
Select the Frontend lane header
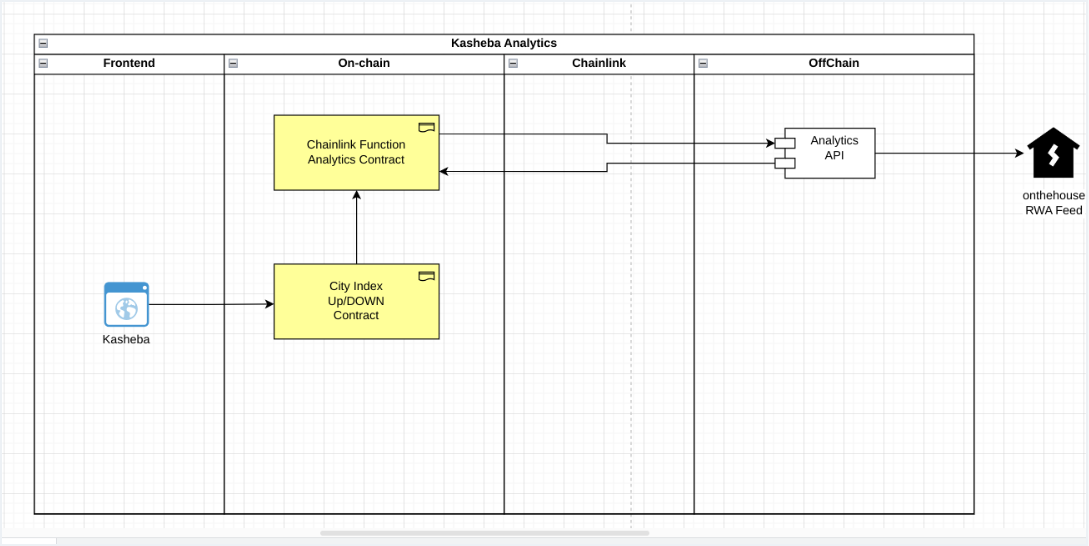pos(129,64)
